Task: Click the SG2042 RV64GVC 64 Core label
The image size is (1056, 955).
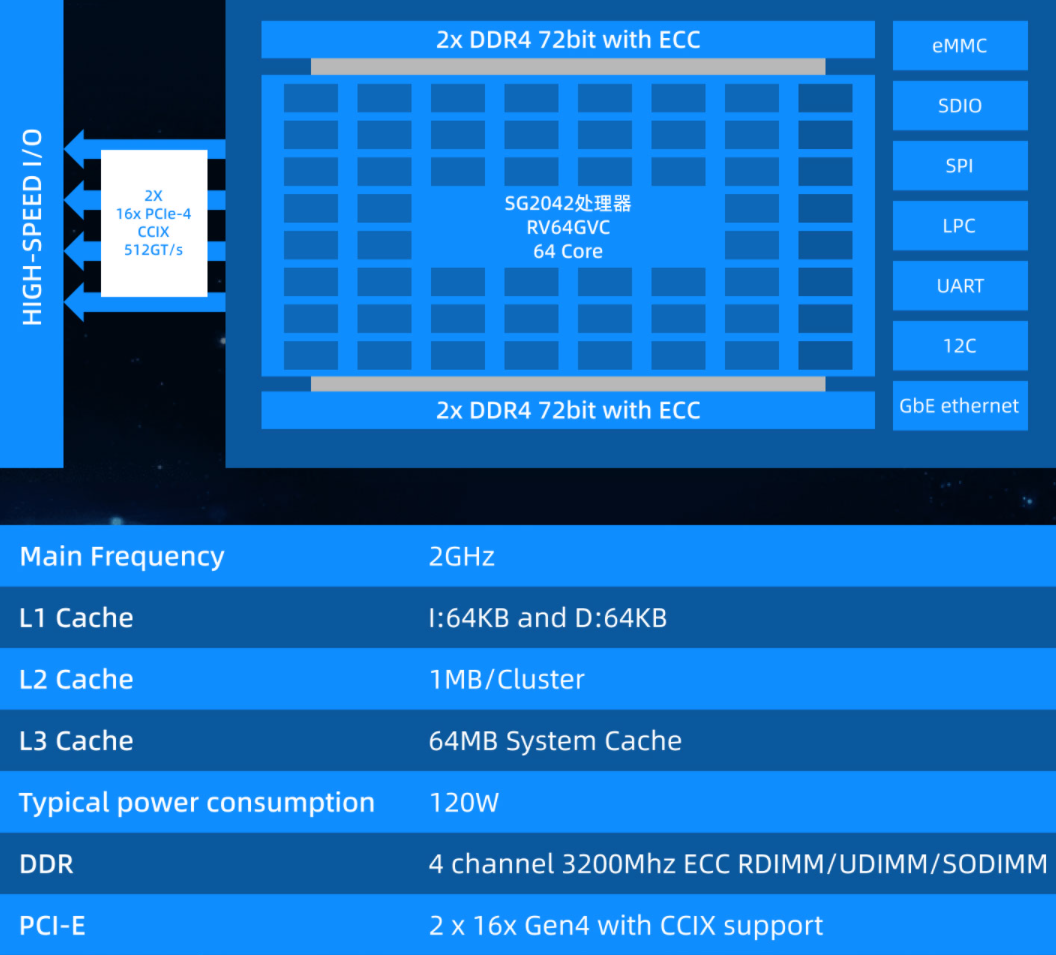Action: click(x=568, y=228)
